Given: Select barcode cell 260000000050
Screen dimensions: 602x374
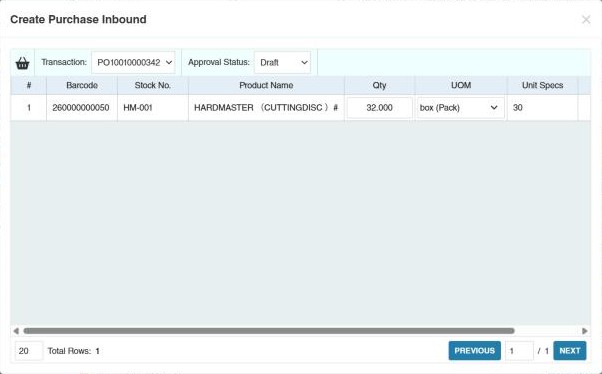Looking at the screenshot, I should pos(82,108).
